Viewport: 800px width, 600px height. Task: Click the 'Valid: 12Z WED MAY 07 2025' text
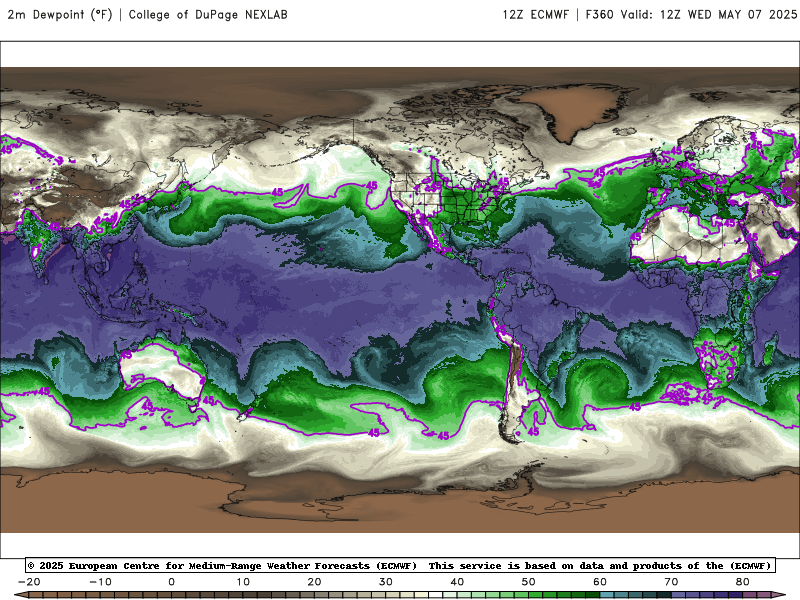point(708,15)
